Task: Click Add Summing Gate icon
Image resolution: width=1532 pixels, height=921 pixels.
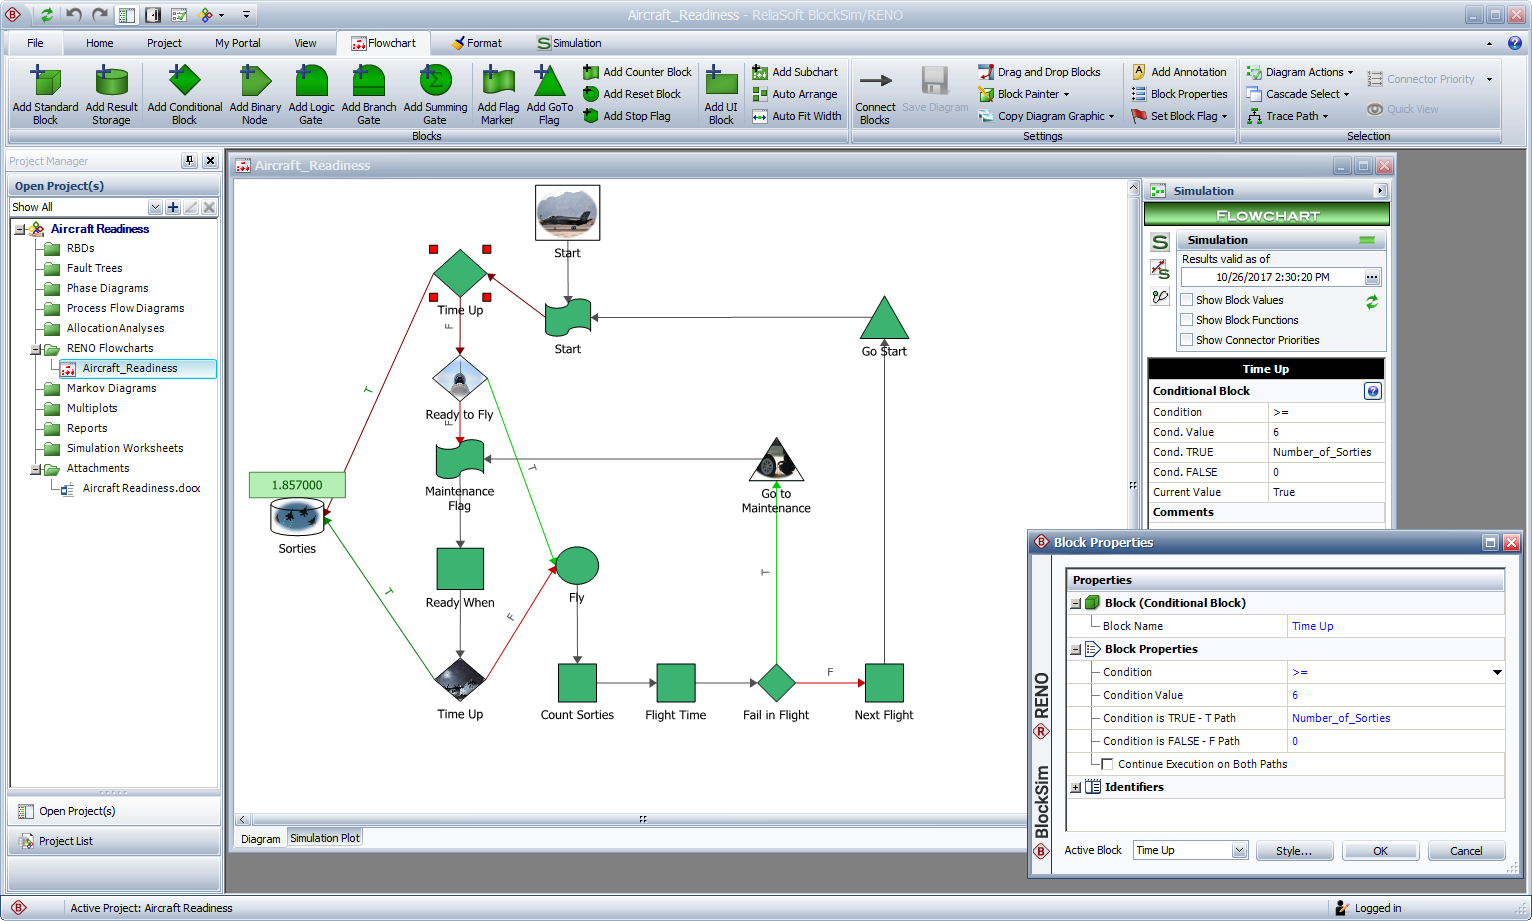Action: click(435, 82)
